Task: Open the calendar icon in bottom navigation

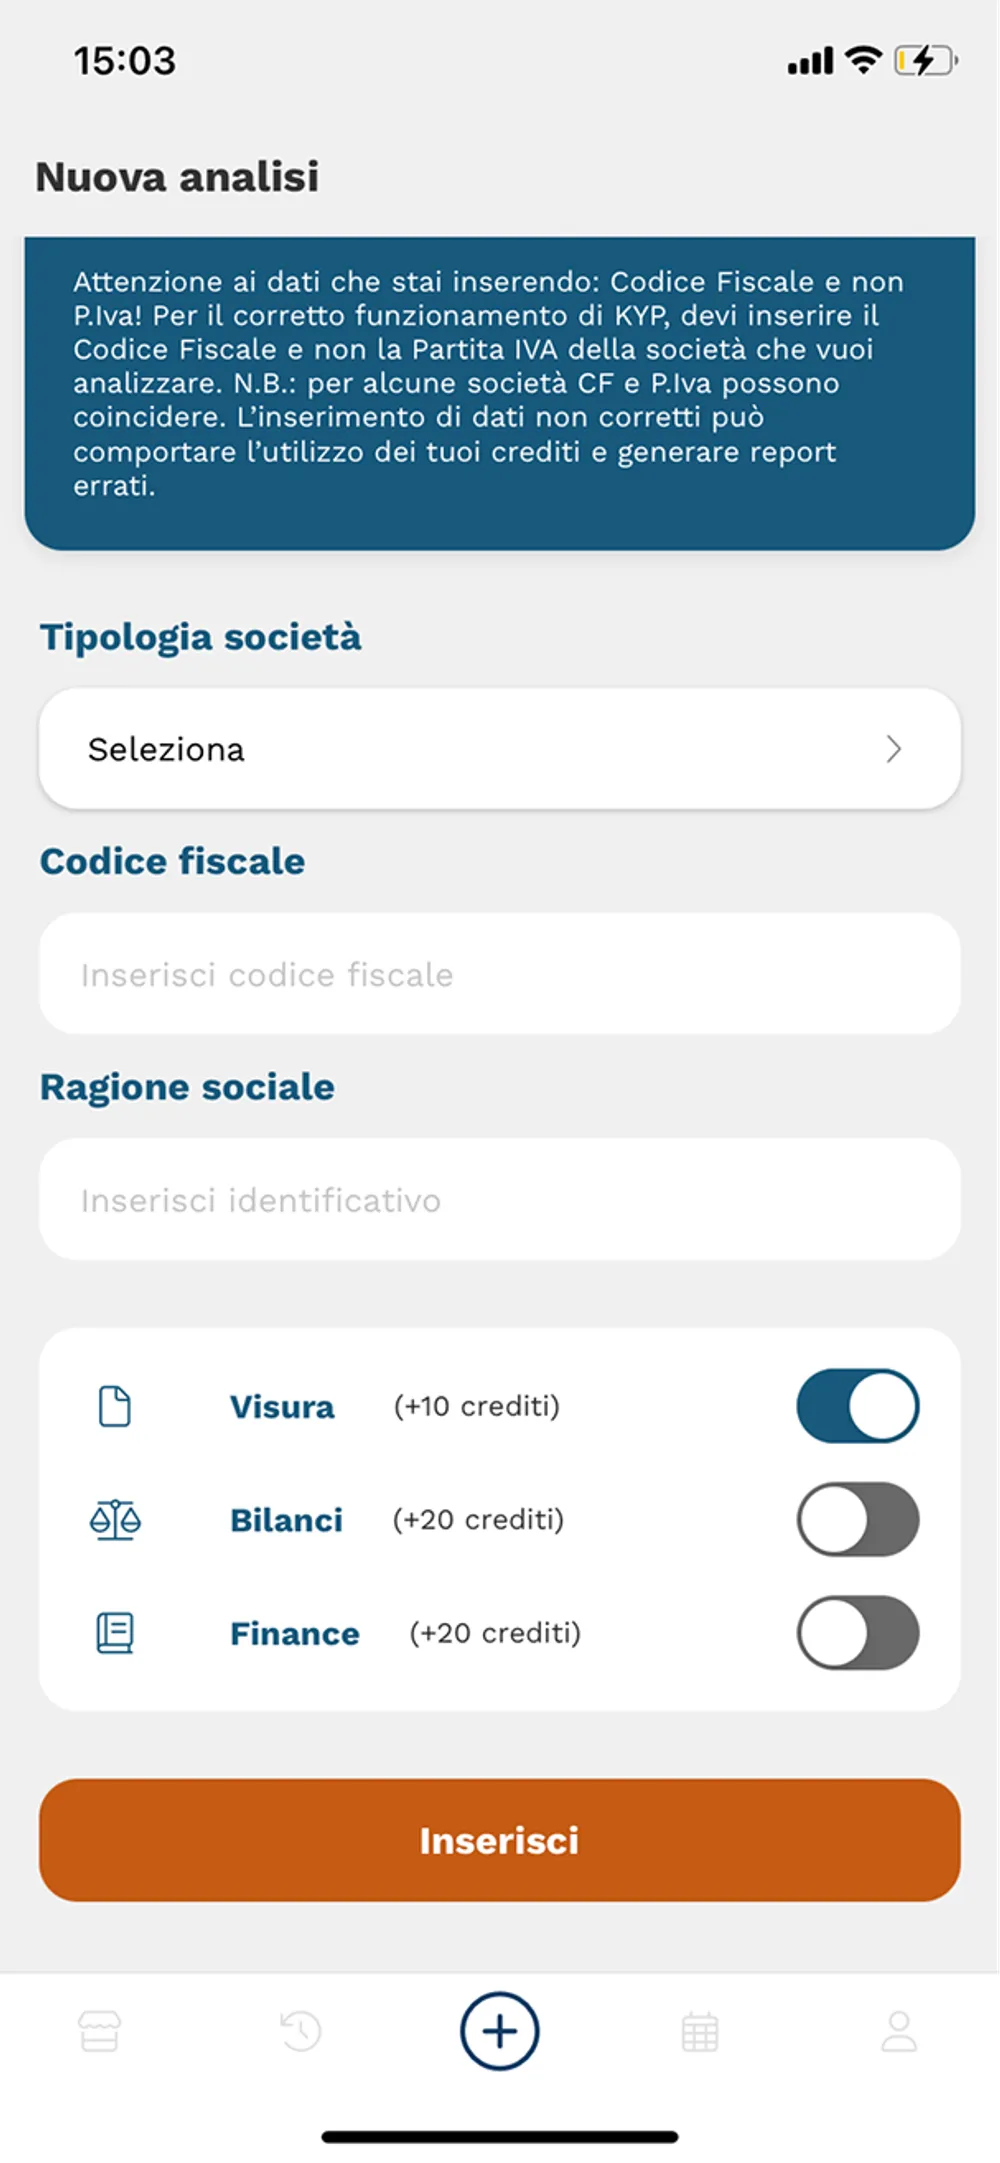Action: [700, 2031]
